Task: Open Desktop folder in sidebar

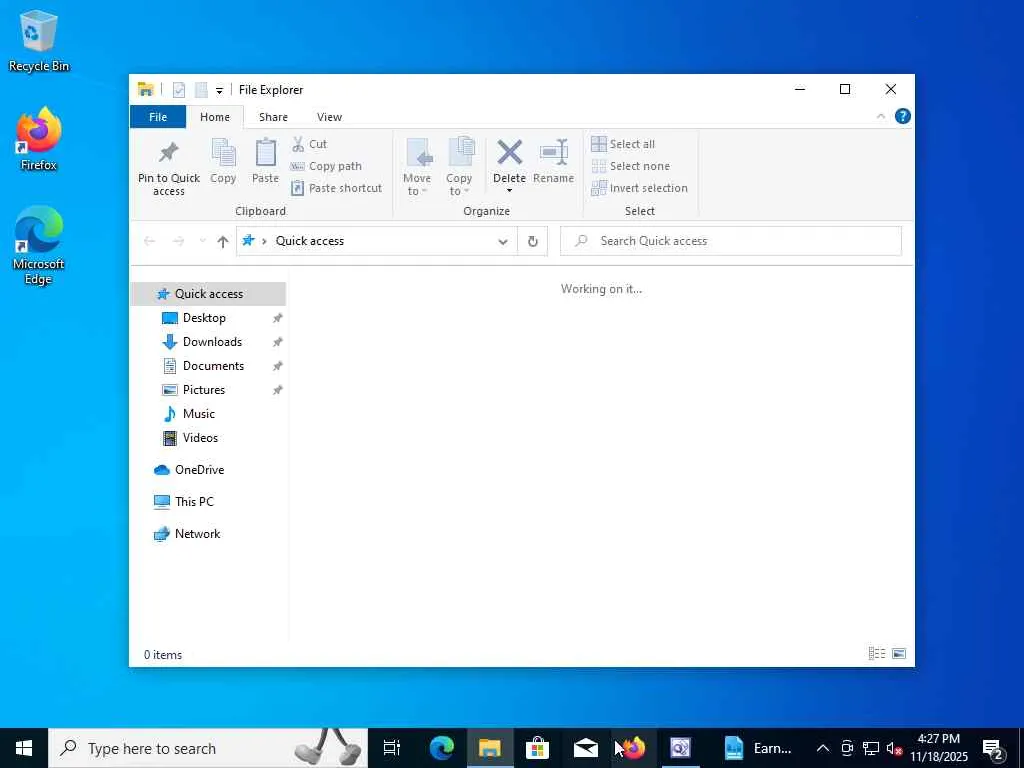Action: 204,318
